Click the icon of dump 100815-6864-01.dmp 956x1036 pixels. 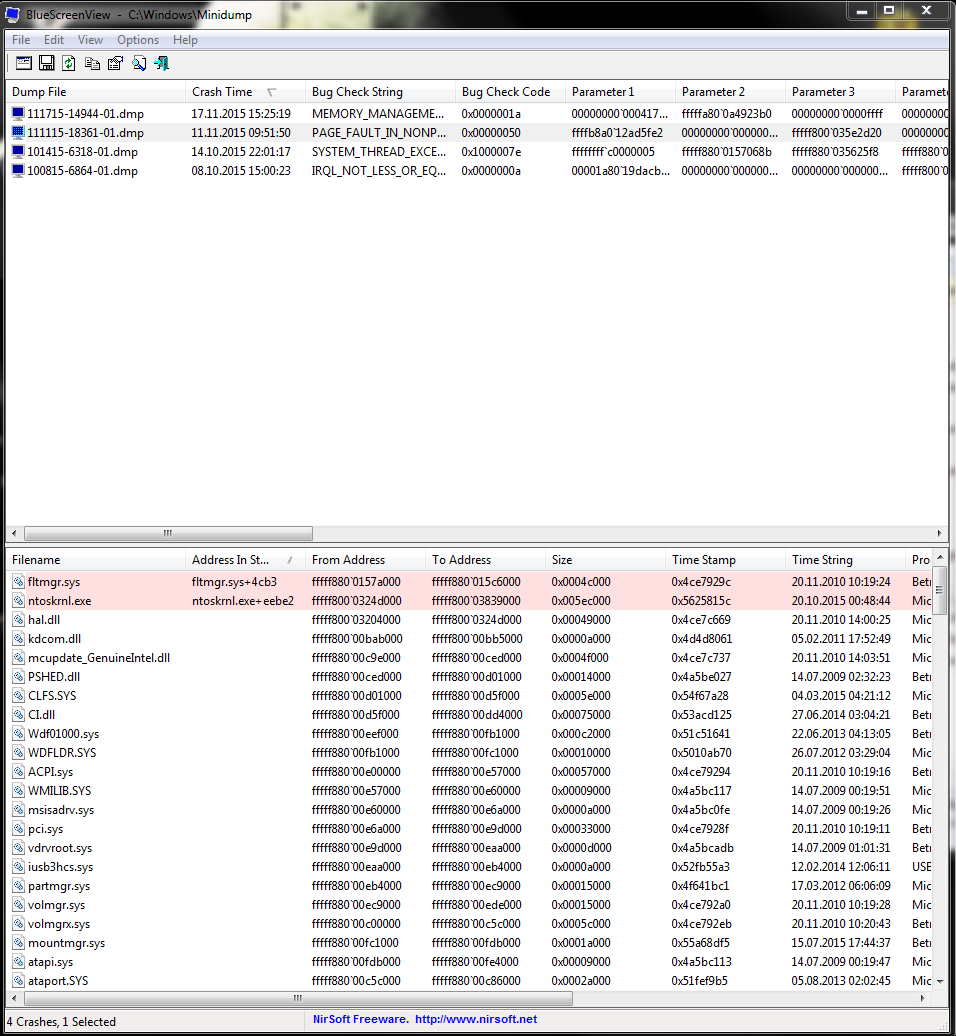click(x=18, y=171)
